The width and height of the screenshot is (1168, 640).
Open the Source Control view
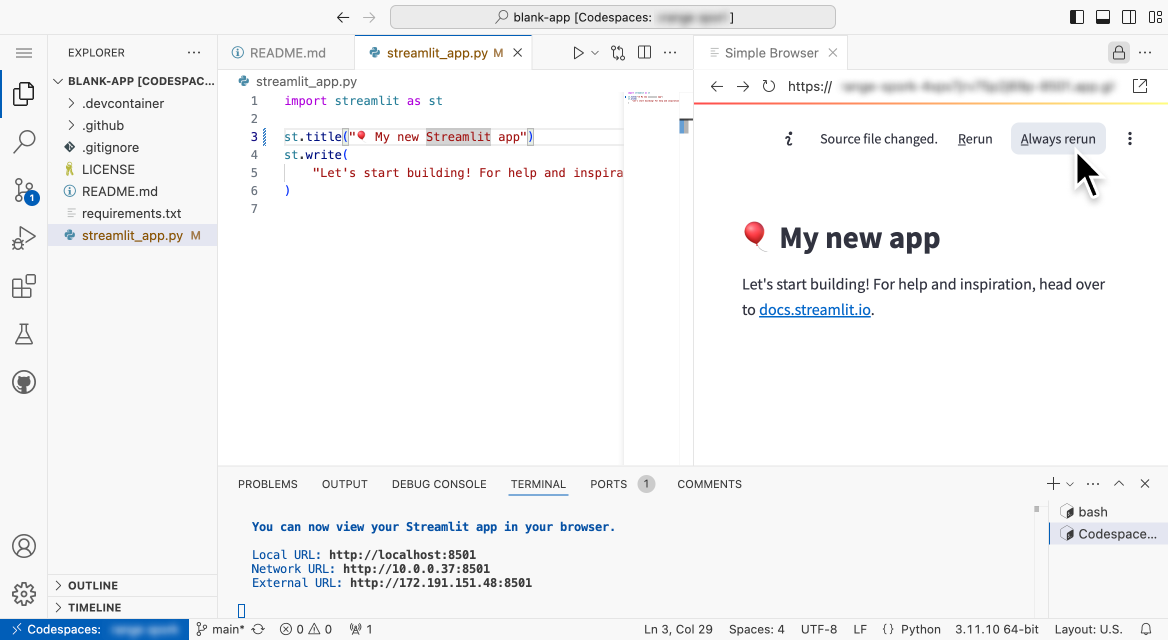[24, 190]
